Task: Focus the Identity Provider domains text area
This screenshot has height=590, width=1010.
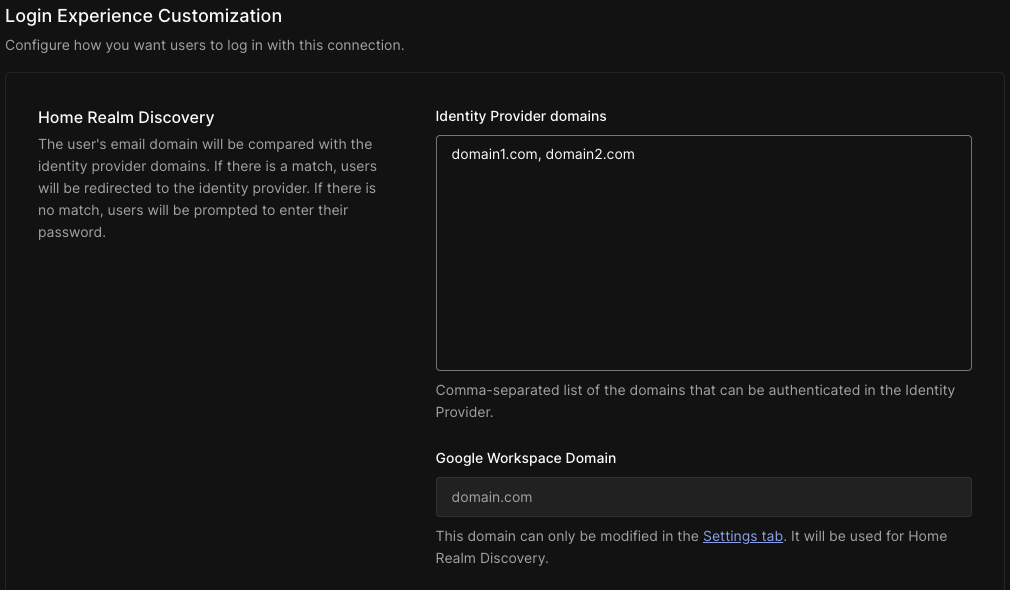Action: click(703, 252)
